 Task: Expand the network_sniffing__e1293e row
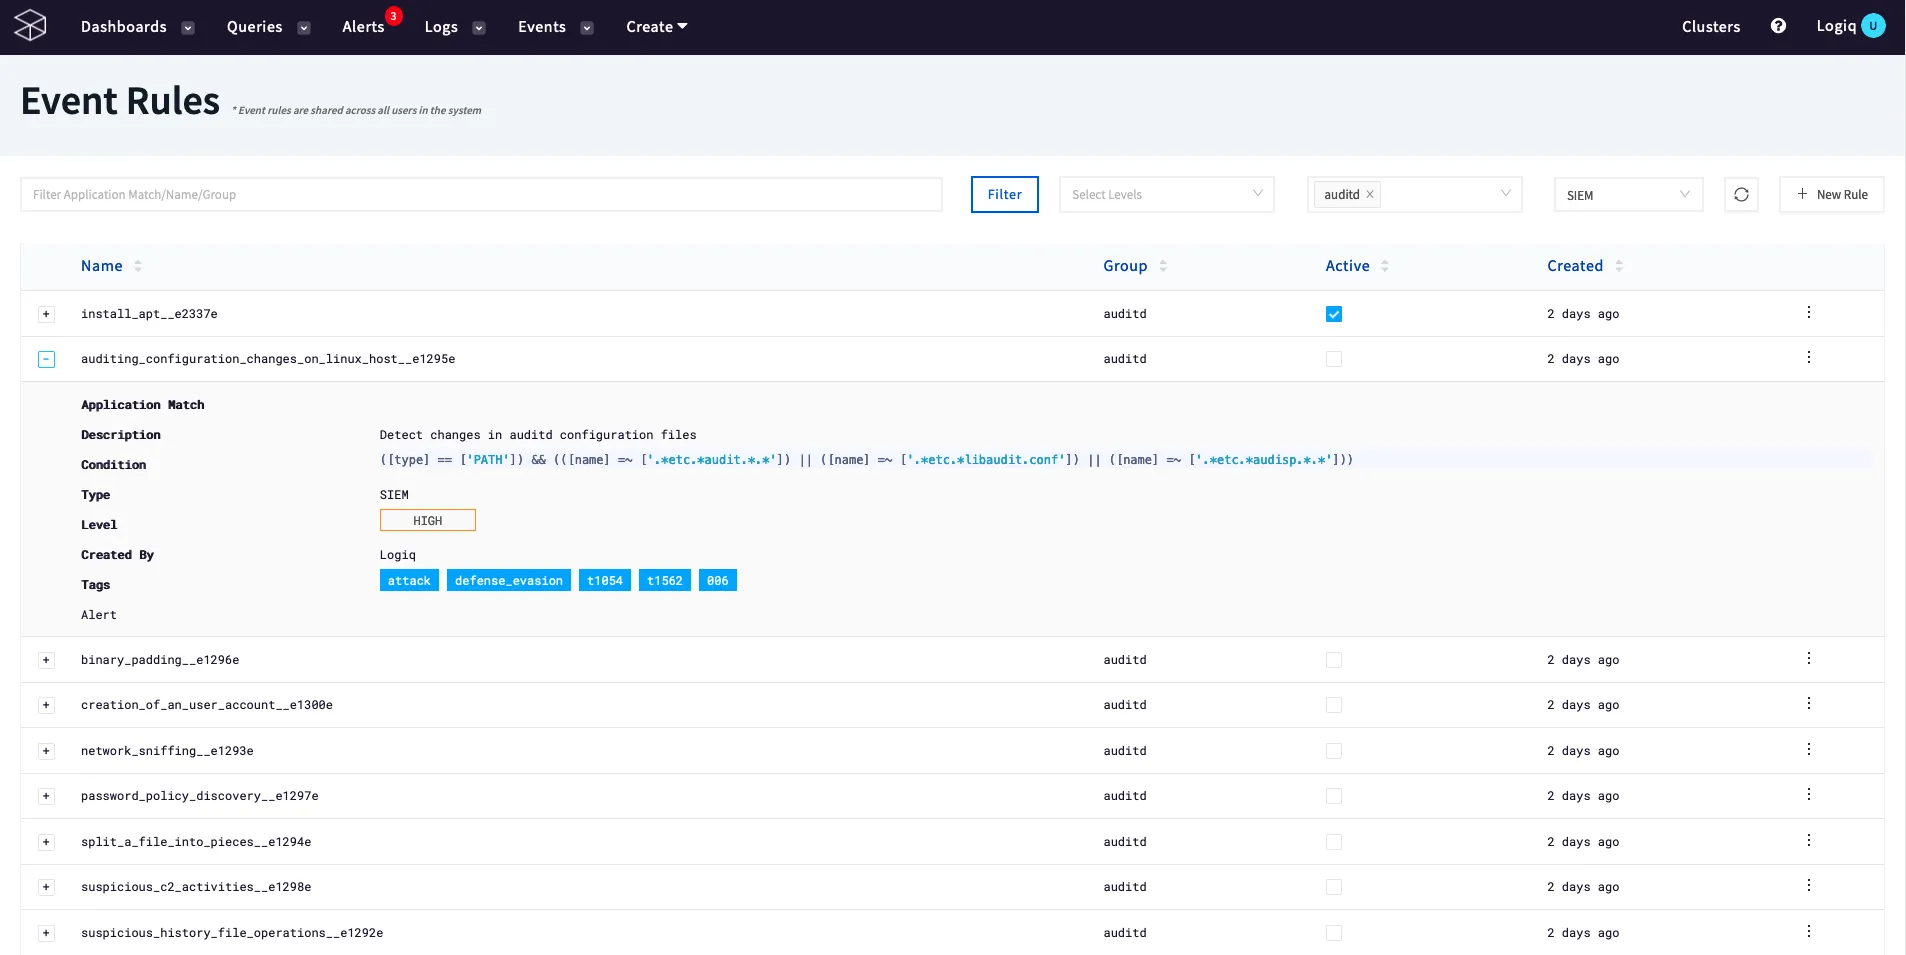[x=46, y=751]
